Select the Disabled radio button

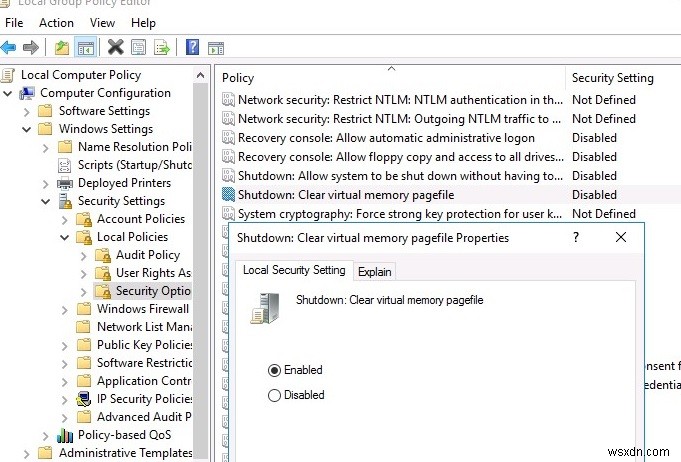coord(274,395)
